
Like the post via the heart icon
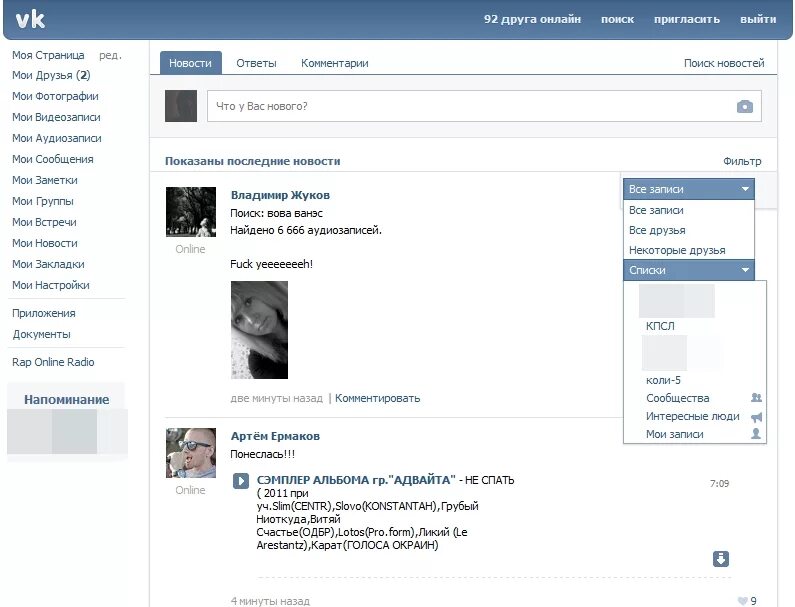[743, 601]
